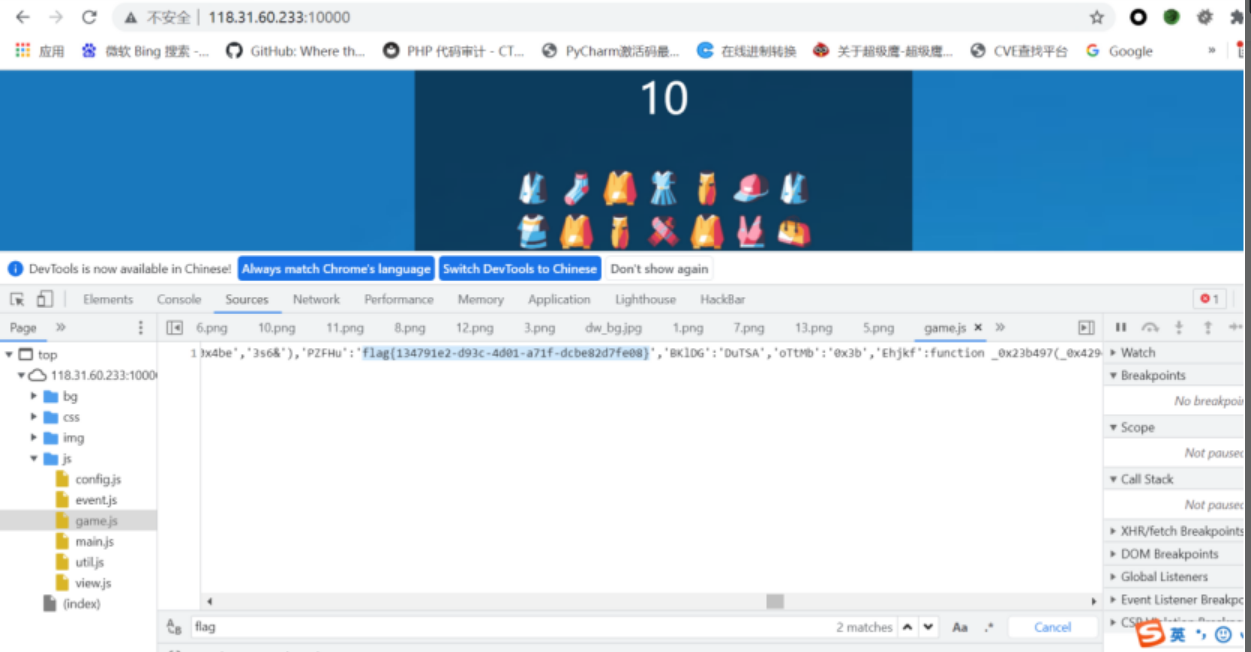Switch to the Network panel tab
This screenshot has height=652, width=1251.
tap(316, 299)
